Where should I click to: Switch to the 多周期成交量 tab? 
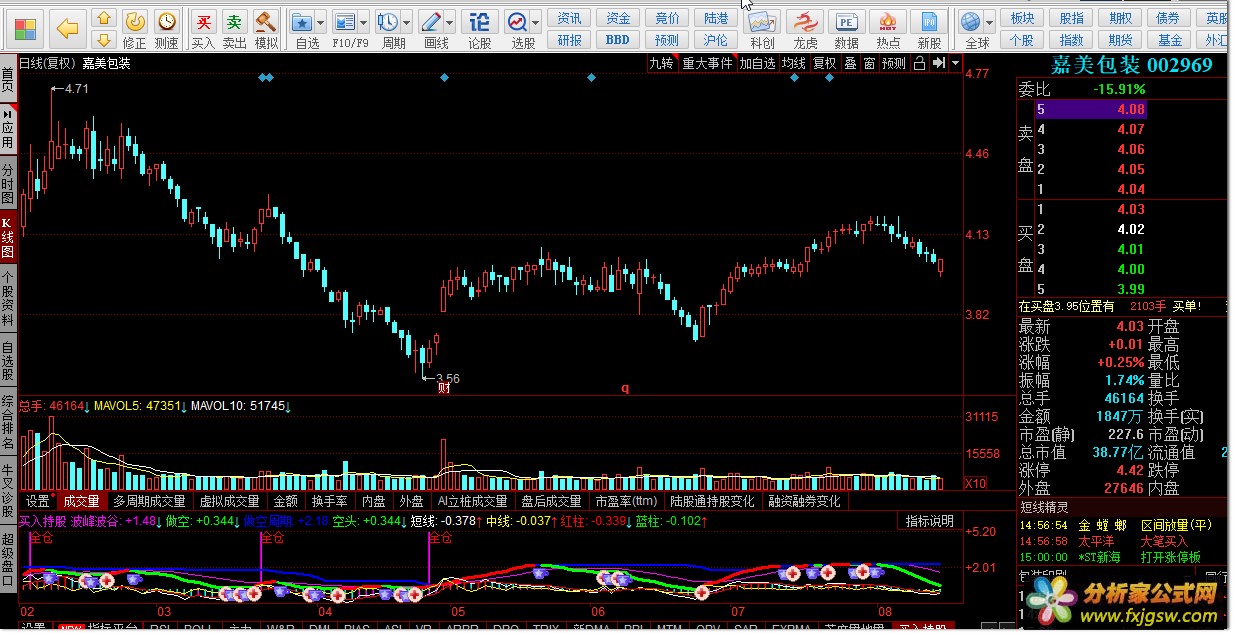pyautogui.click(x=149, y=501)
